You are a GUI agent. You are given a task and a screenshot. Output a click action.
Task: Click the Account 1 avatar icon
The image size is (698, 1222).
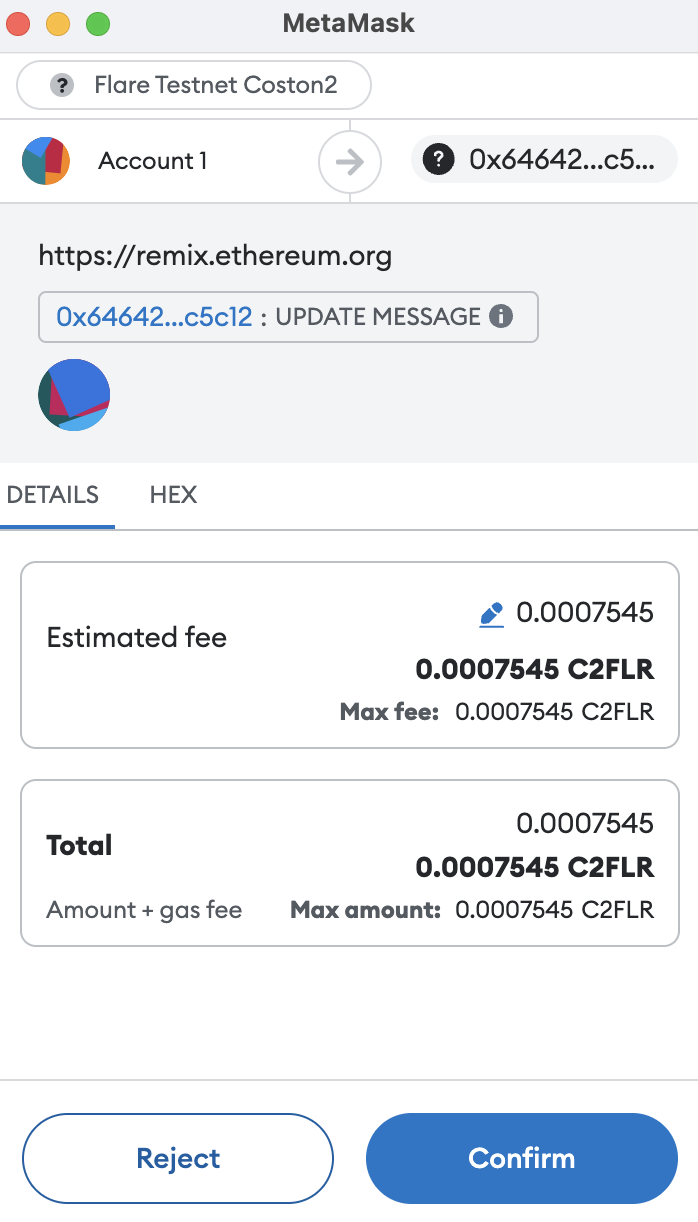pos(46,161)
